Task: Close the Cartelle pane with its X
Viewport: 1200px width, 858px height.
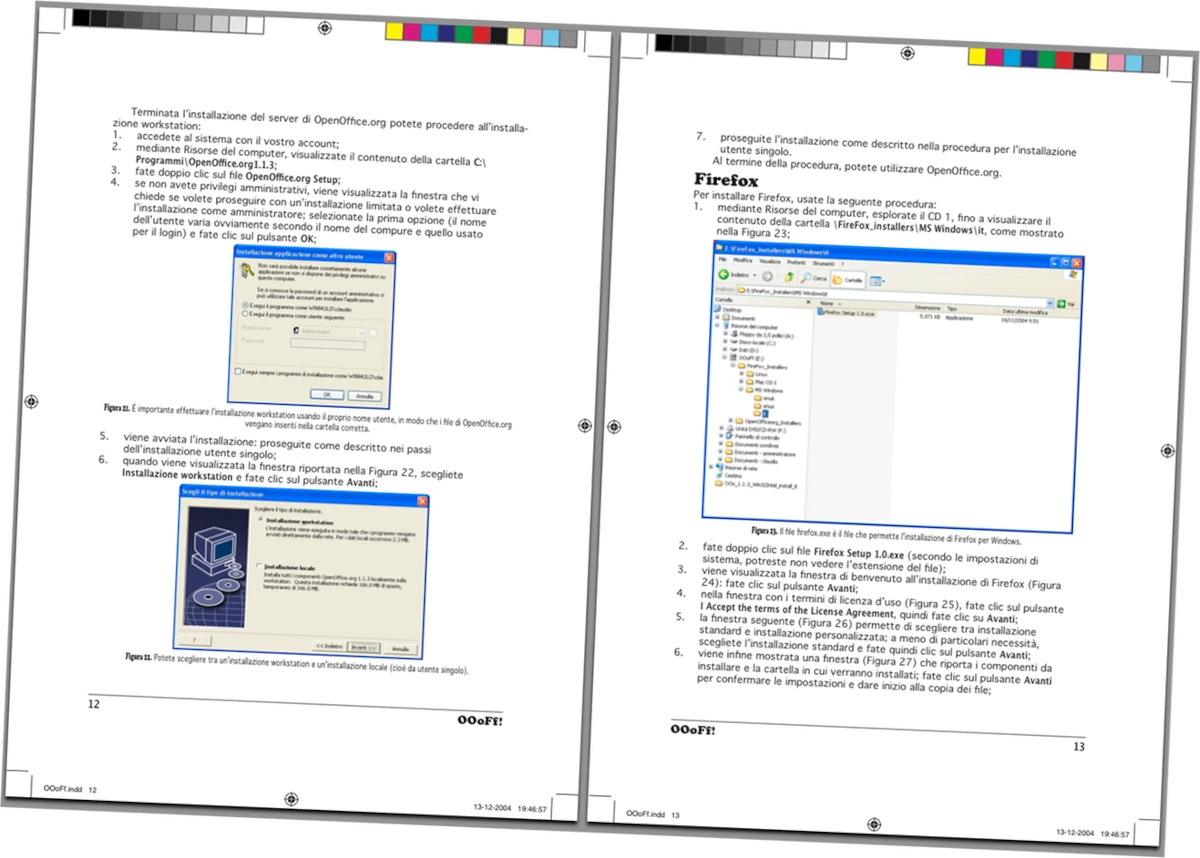Action: pyautogui.click(x=808, y=301)
